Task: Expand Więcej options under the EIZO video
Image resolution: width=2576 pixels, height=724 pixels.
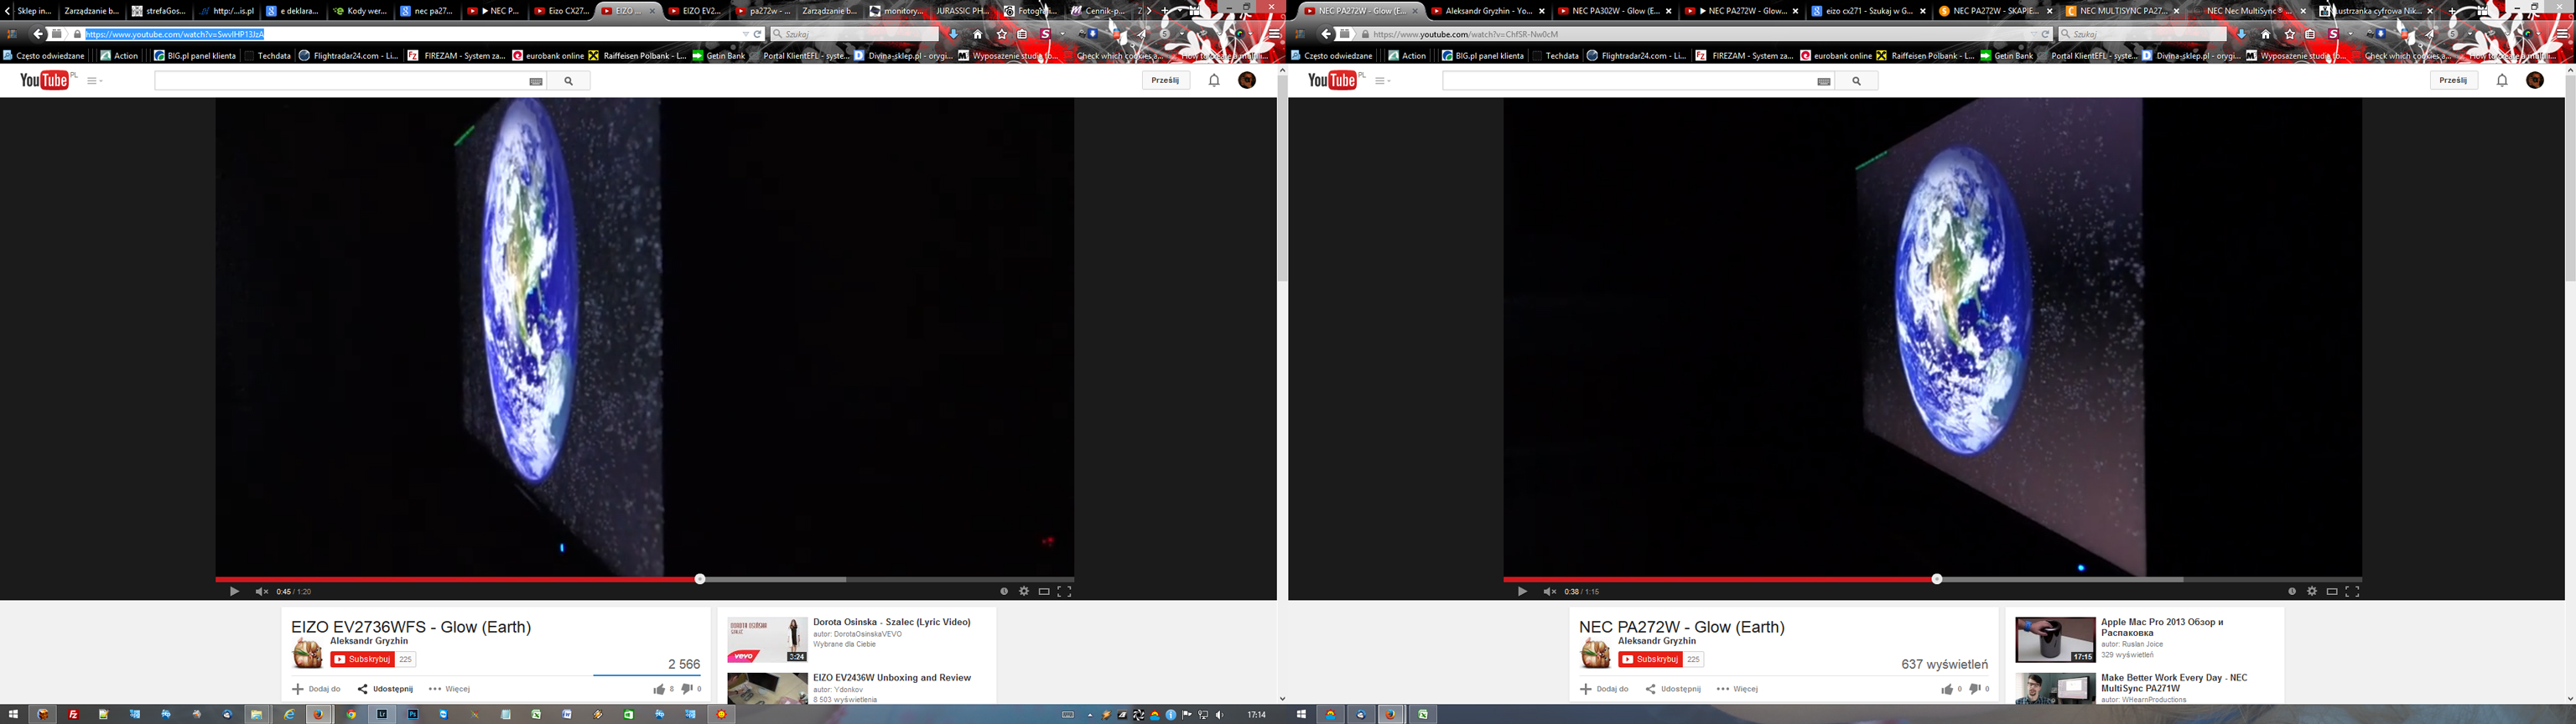Action: tap(449, 689)
